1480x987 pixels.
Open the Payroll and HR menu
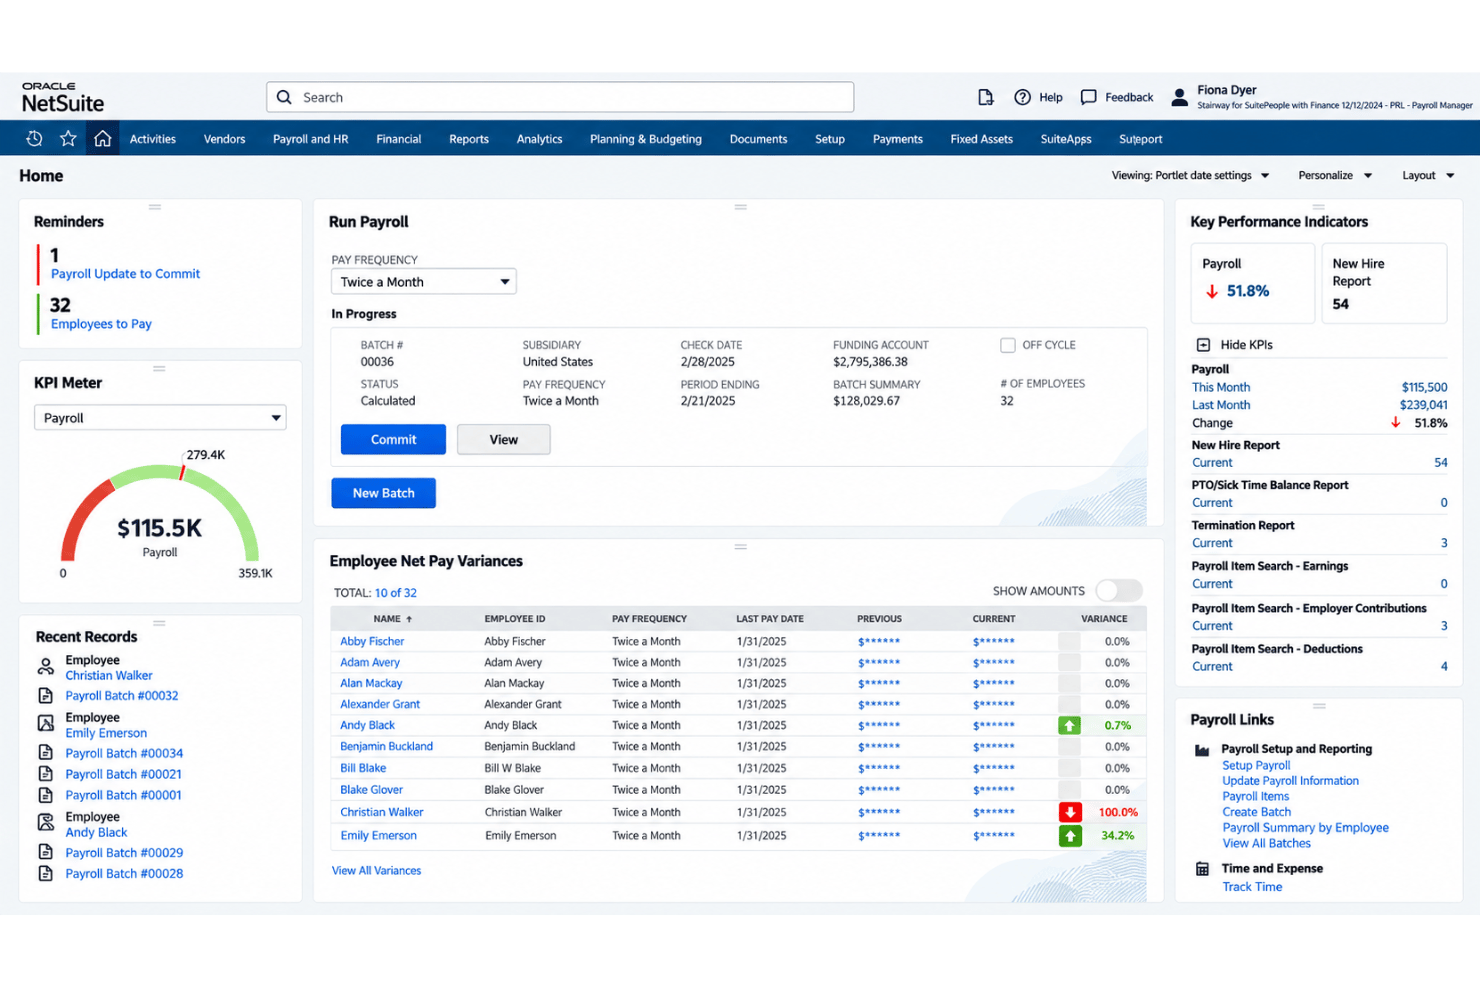point(310,139)
